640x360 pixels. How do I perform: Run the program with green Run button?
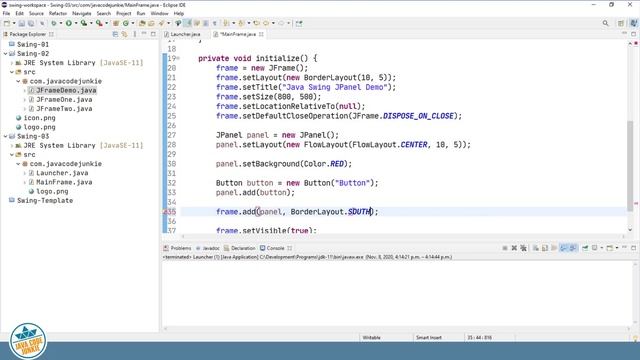coord(69,23)
